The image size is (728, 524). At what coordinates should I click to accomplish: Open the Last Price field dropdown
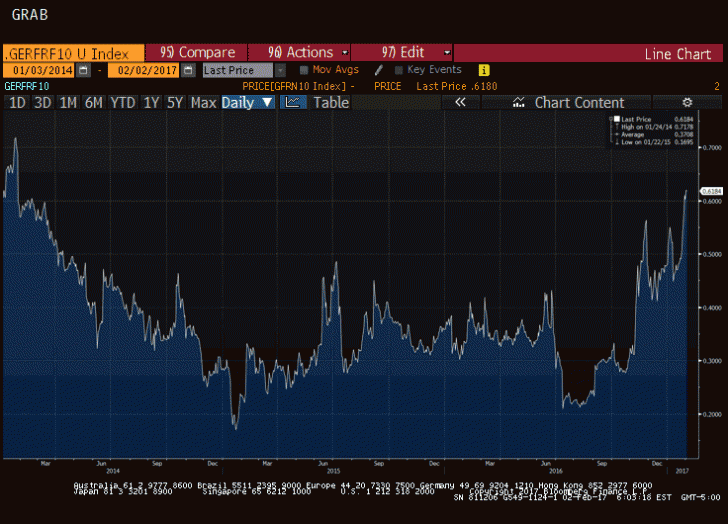[278, 70]
